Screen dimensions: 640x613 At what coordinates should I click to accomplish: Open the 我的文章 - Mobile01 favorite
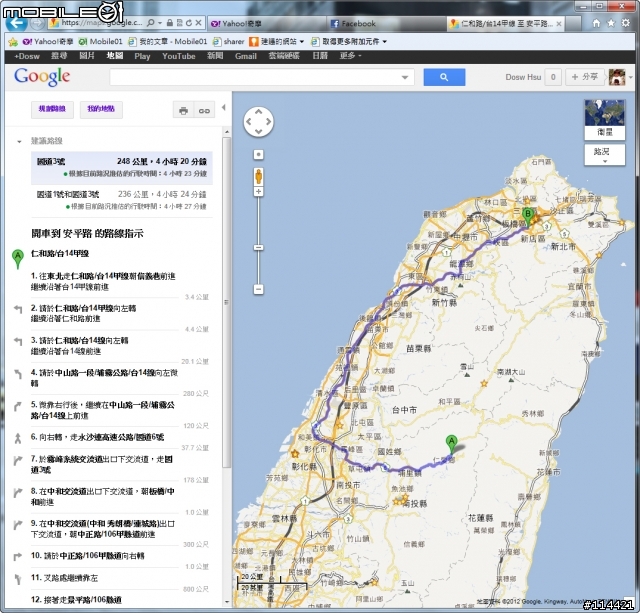click(168, 42)
